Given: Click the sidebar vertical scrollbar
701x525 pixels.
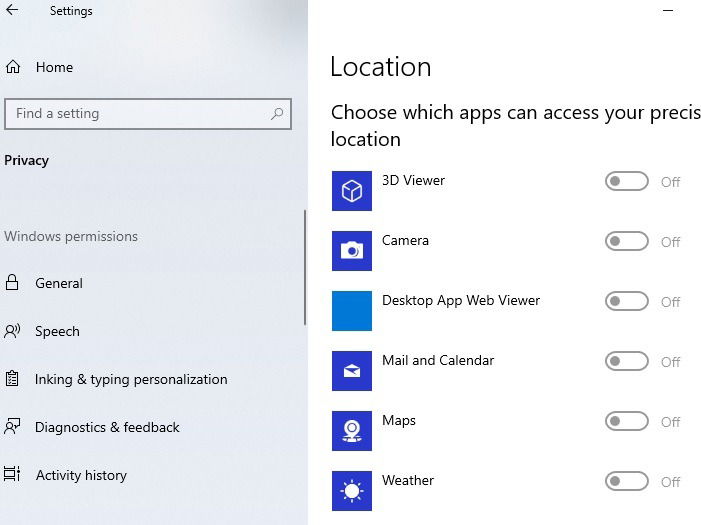Looking at the screenshot, I should coord(305,267).
